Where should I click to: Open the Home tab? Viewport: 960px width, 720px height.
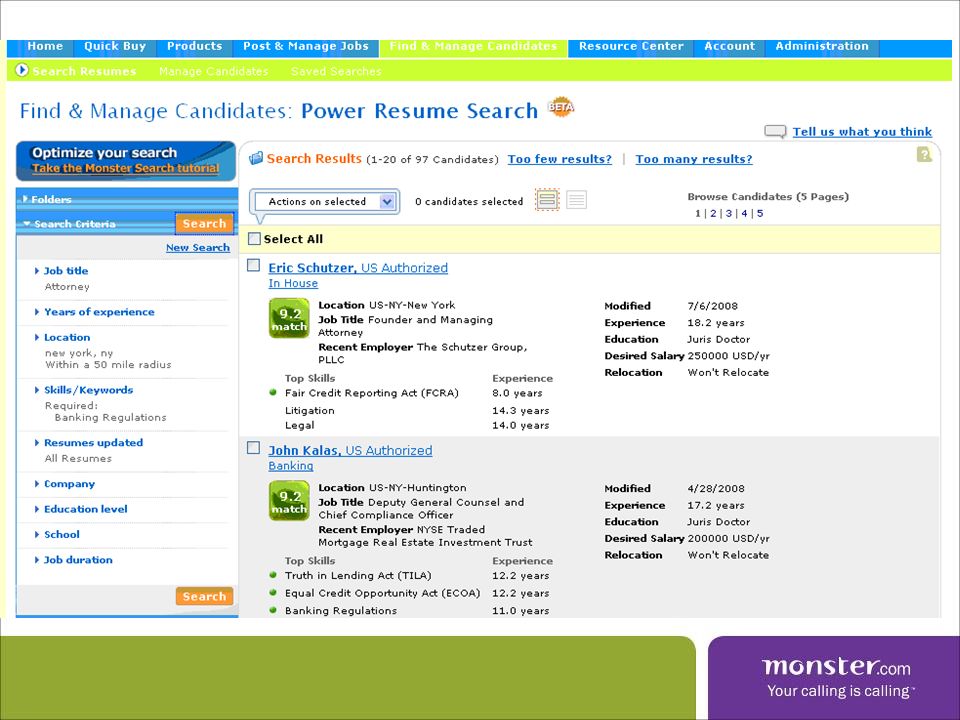pos(45,47)
